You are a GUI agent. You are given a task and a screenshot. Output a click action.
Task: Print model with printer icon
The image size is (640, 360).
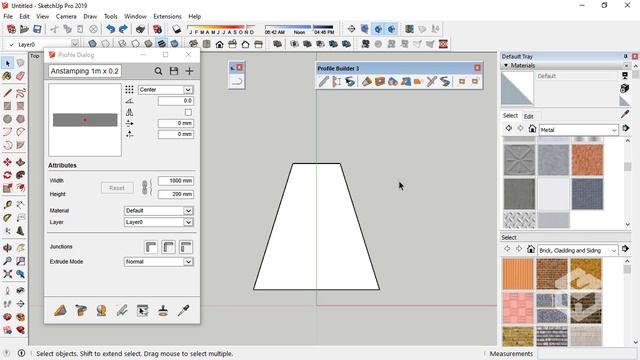point(140,29)
